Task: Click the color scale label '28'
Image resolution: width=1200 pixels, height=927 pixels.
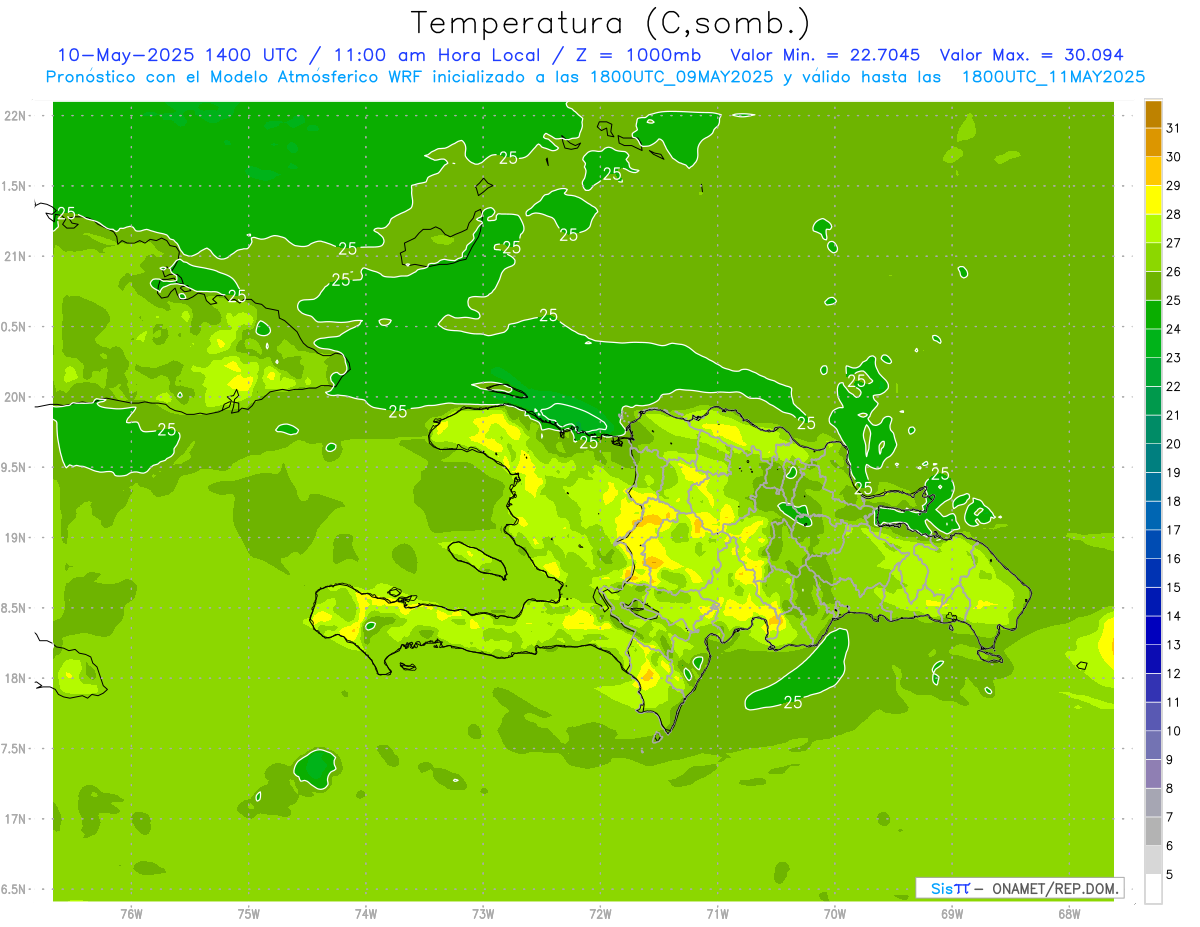Action: pos(1173,214)
